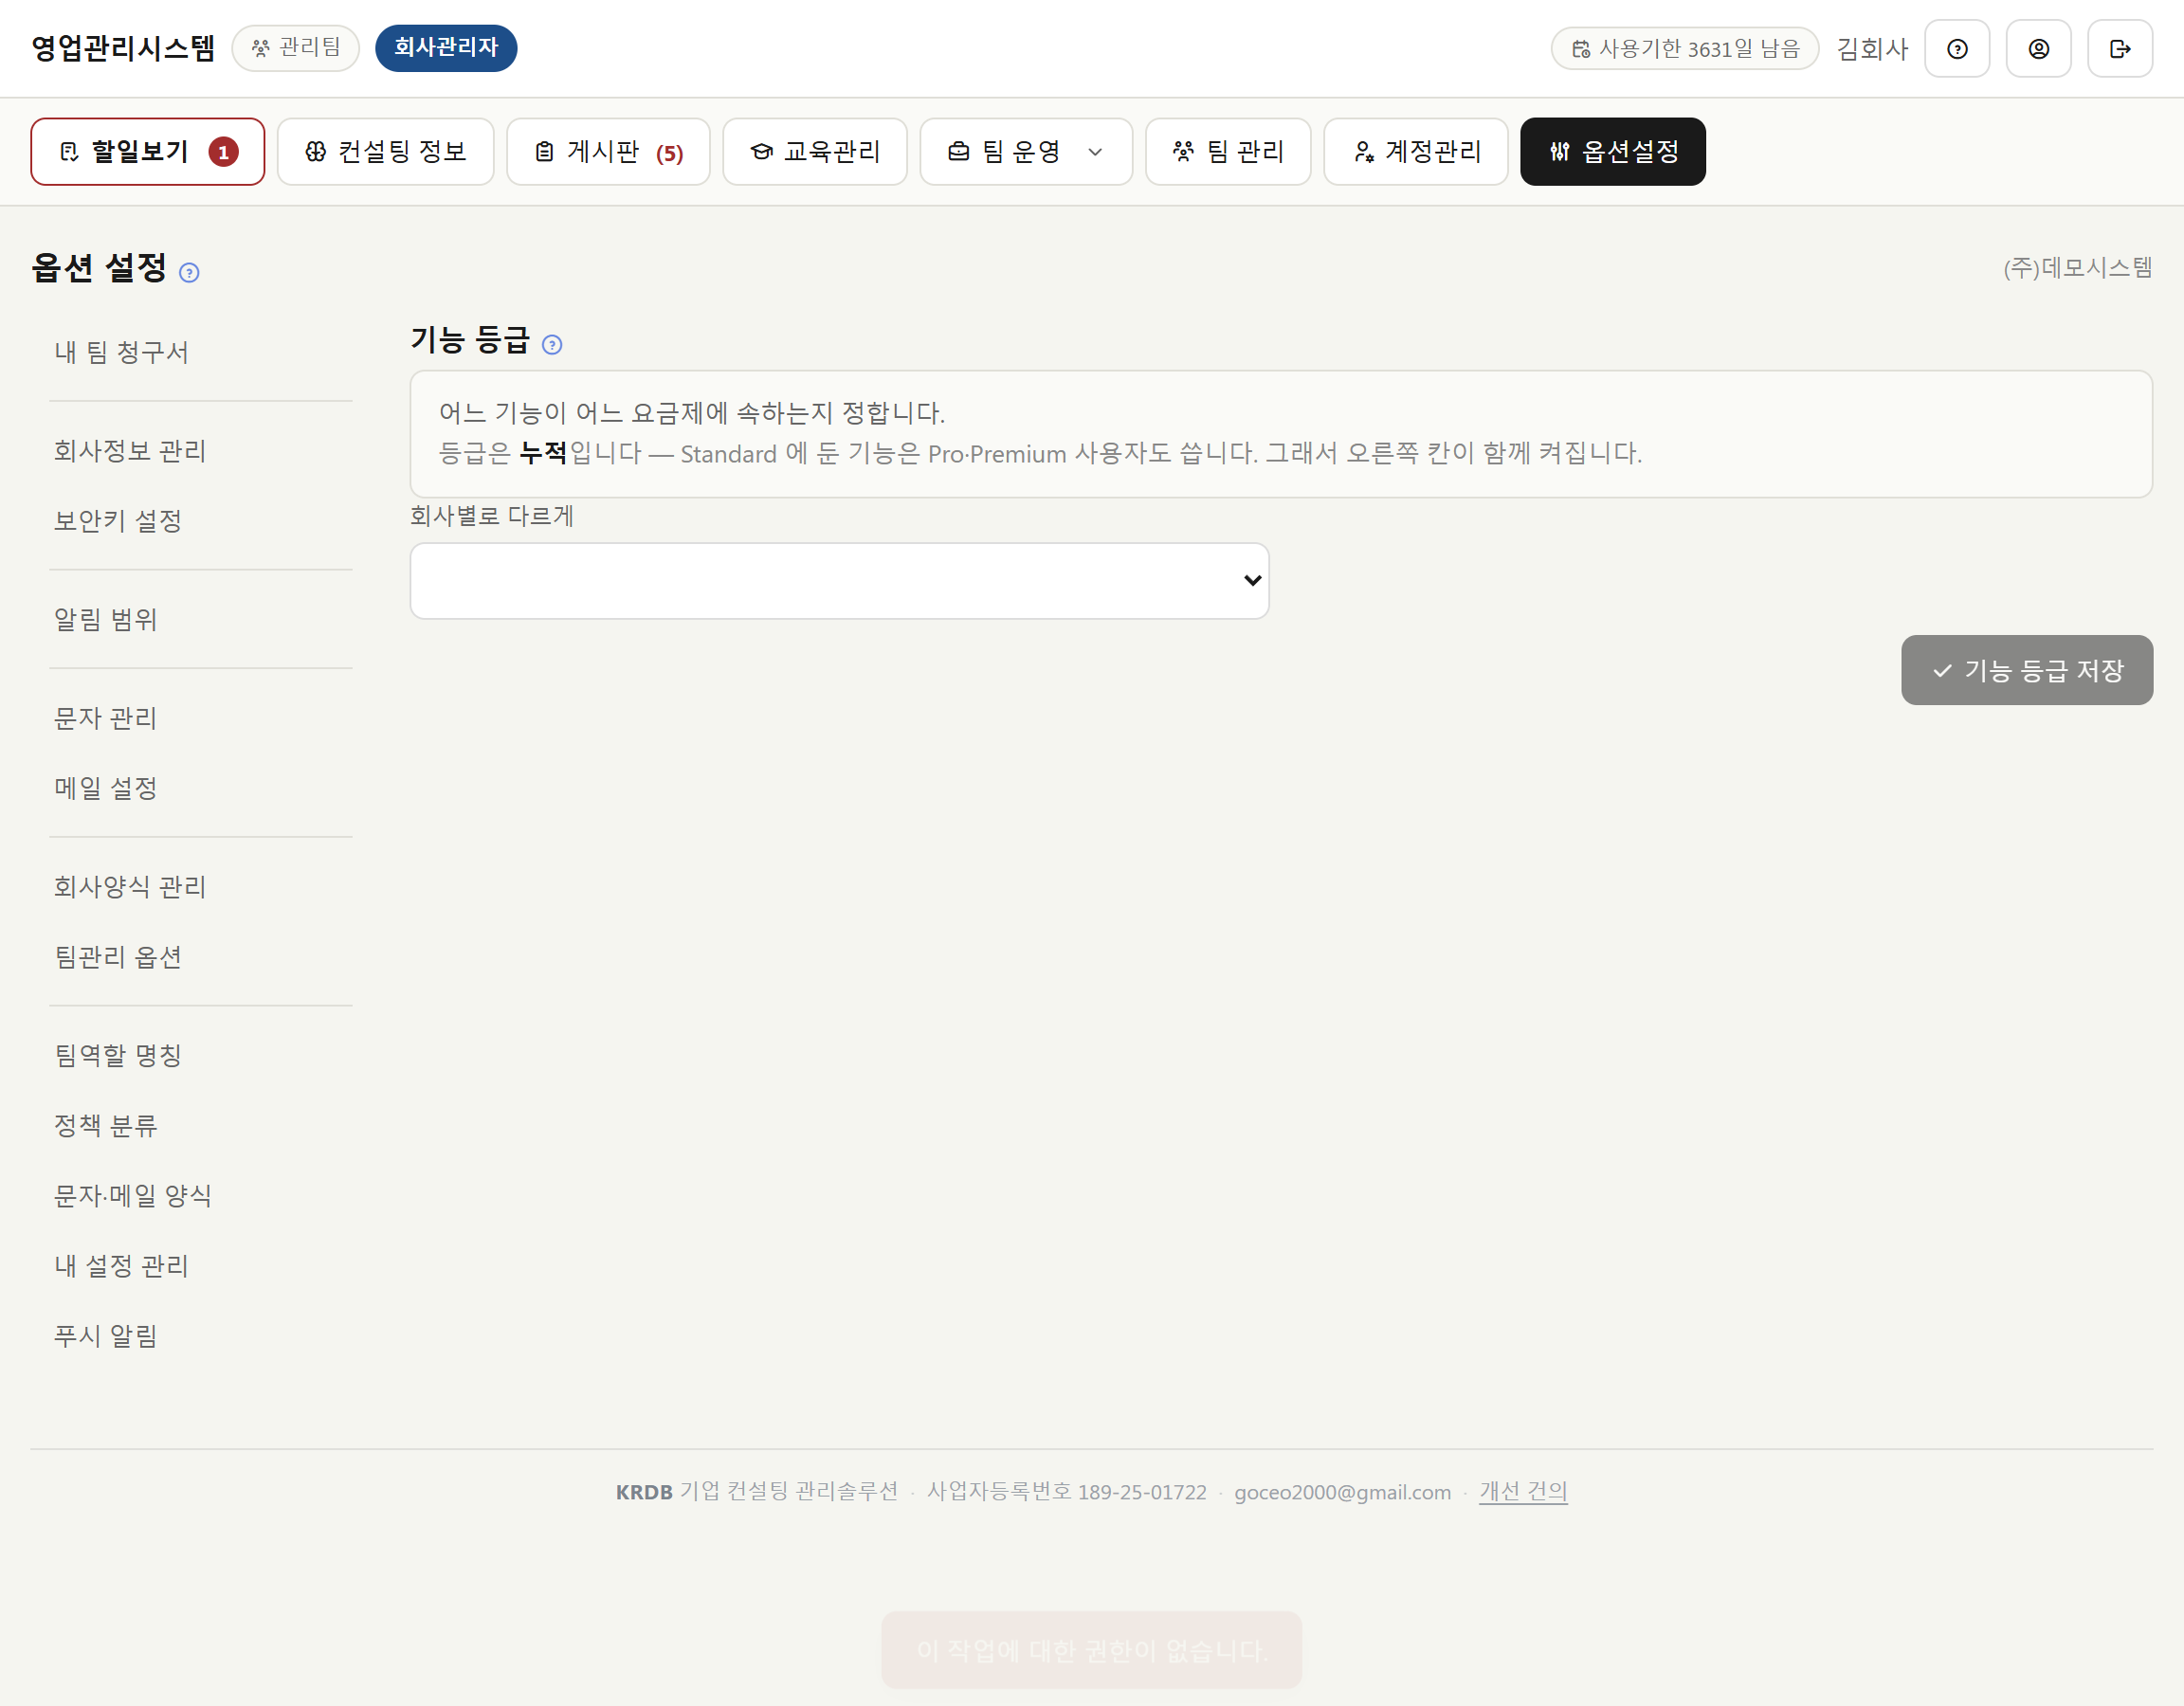Click the 기능 등급 저장 button
Viewport: 2184px width, 1706px height.
click(x=2026, y=670)
